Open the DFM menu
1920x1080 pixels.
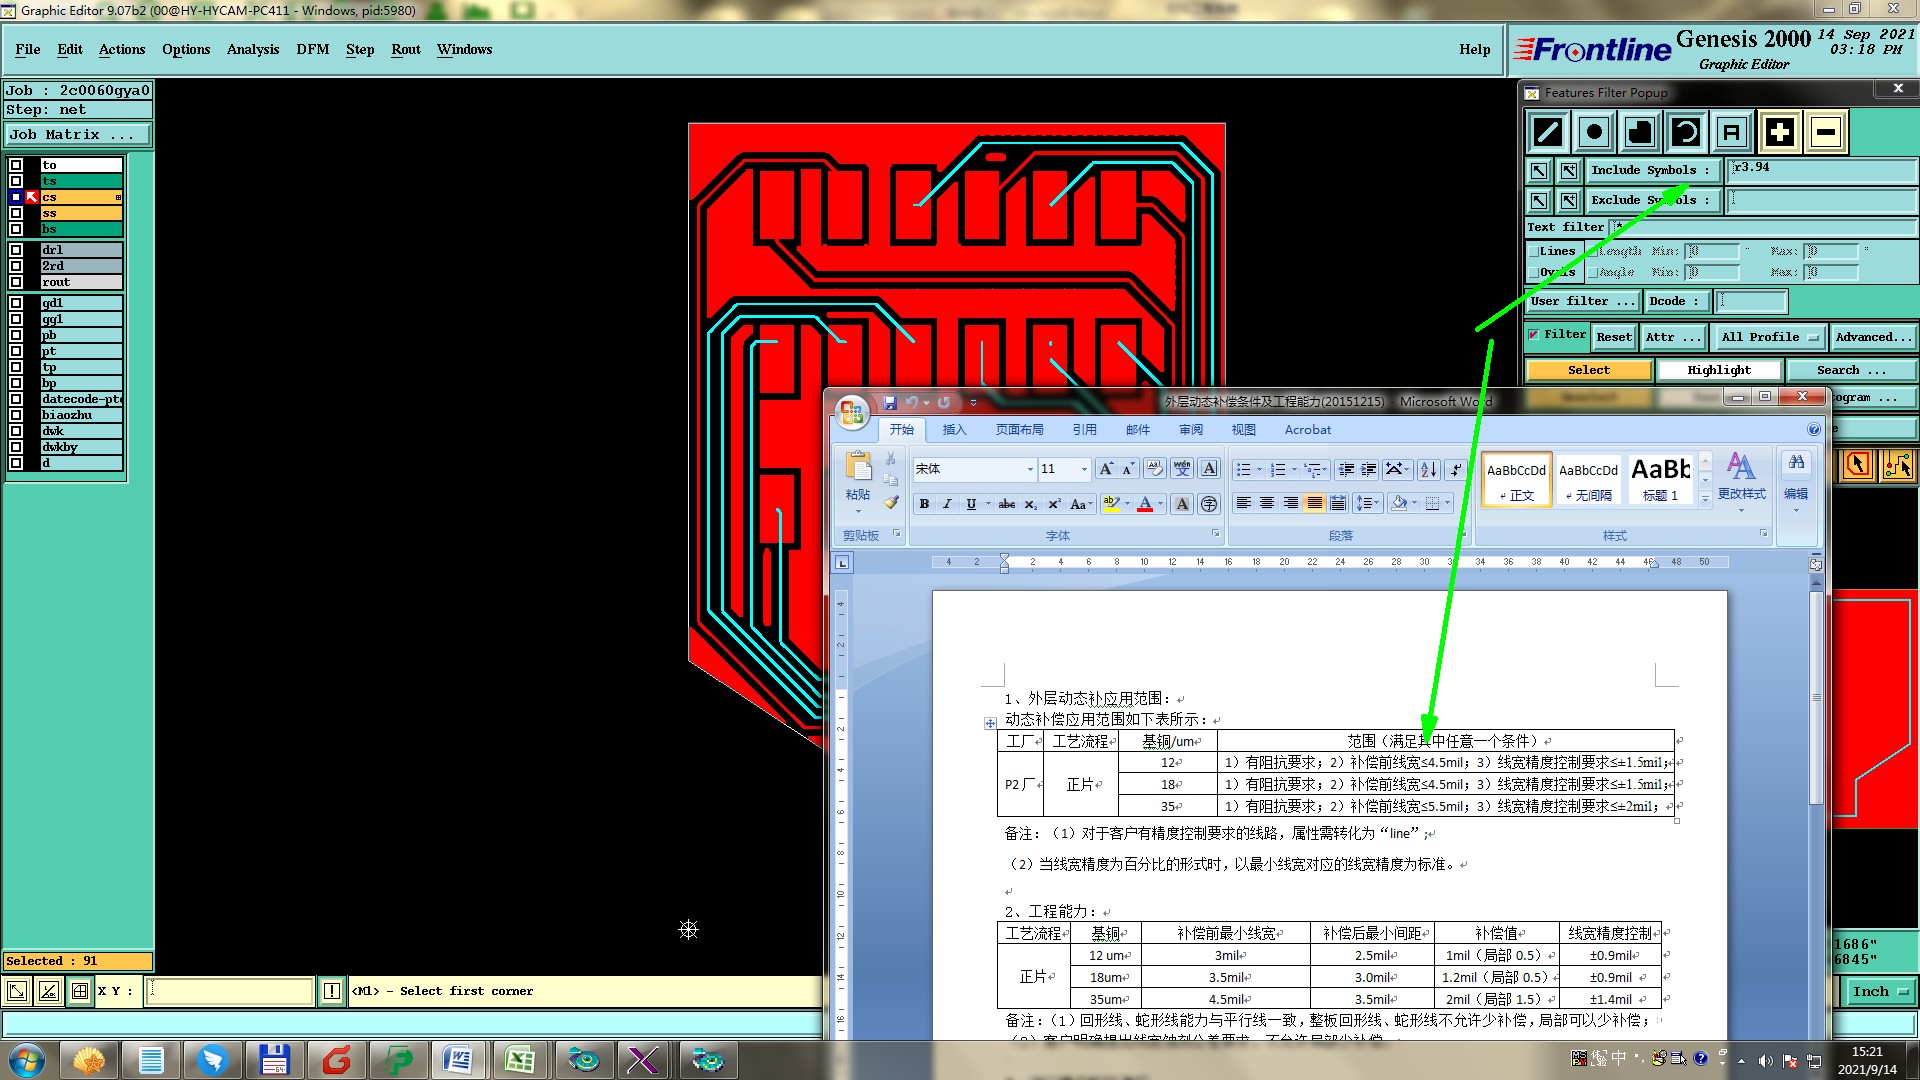coord(312,49)
